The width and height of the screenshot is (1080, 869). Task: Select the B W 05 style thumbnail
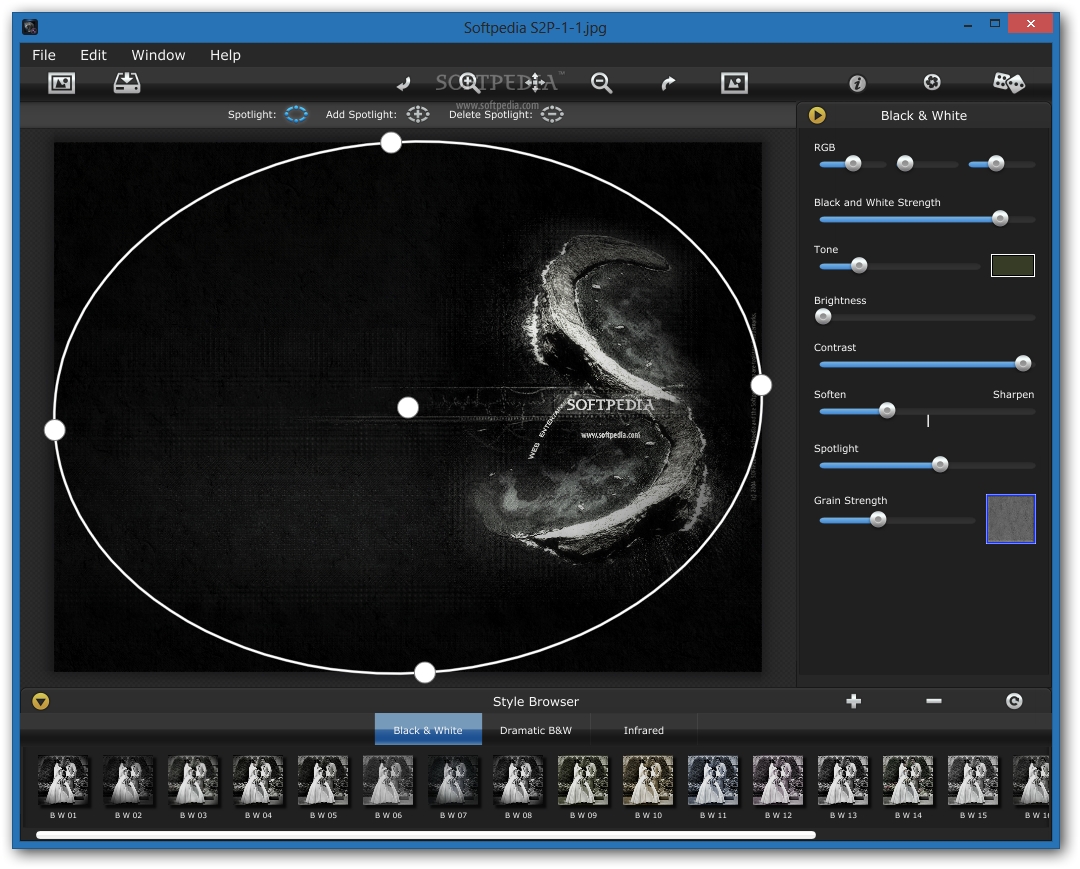323,780
